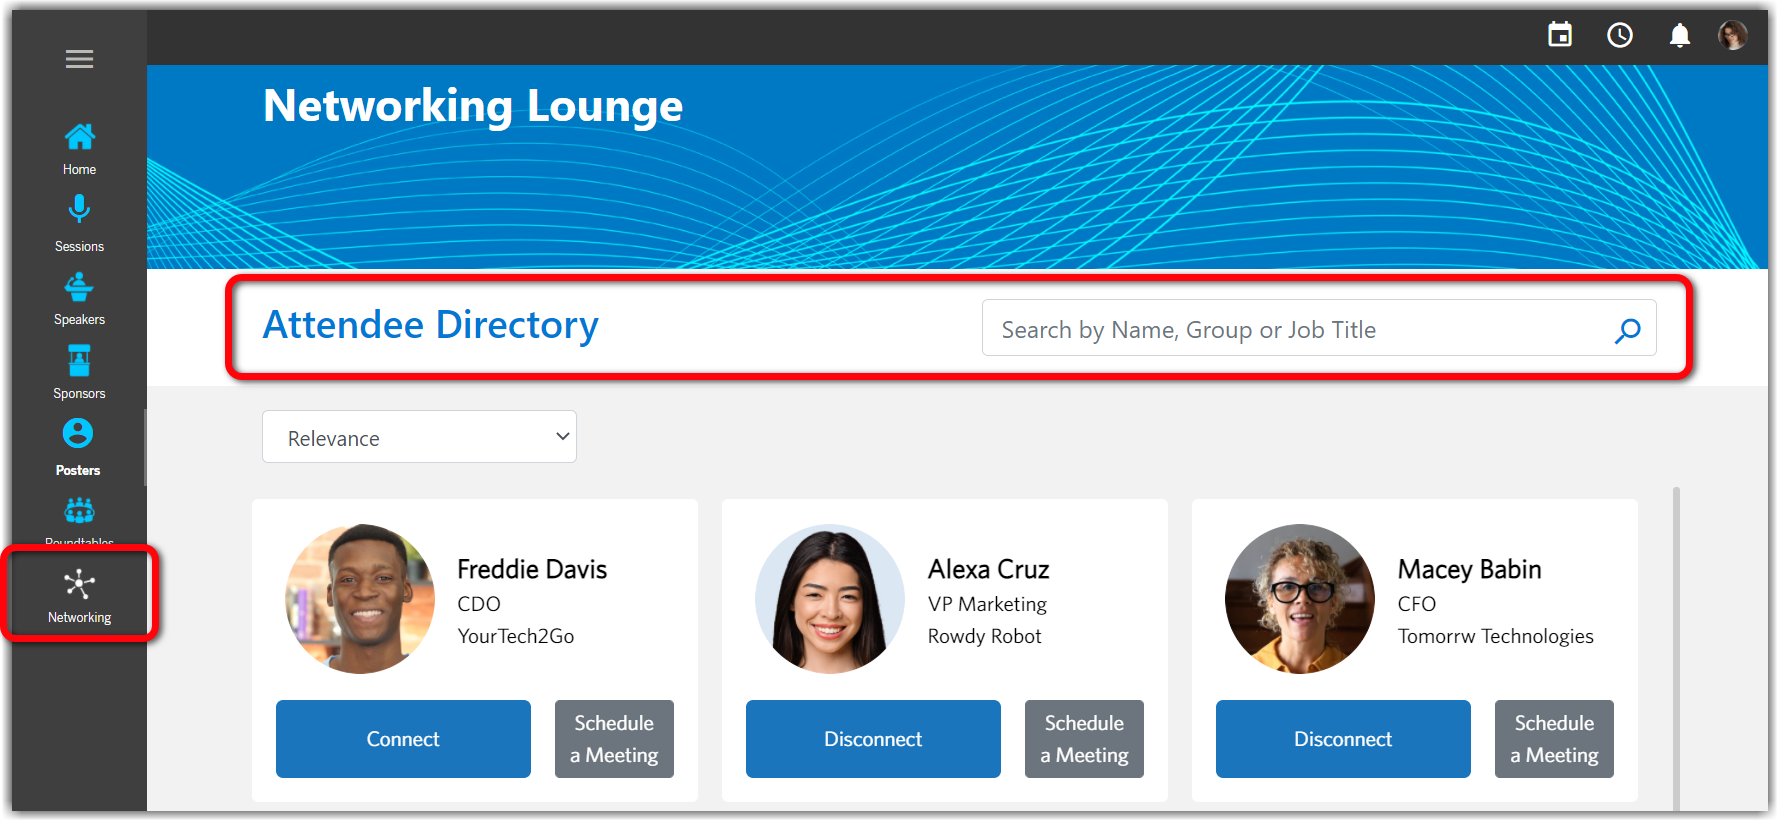
Task: Open Posters in the sidebar
Action: (x=78, y=446)
